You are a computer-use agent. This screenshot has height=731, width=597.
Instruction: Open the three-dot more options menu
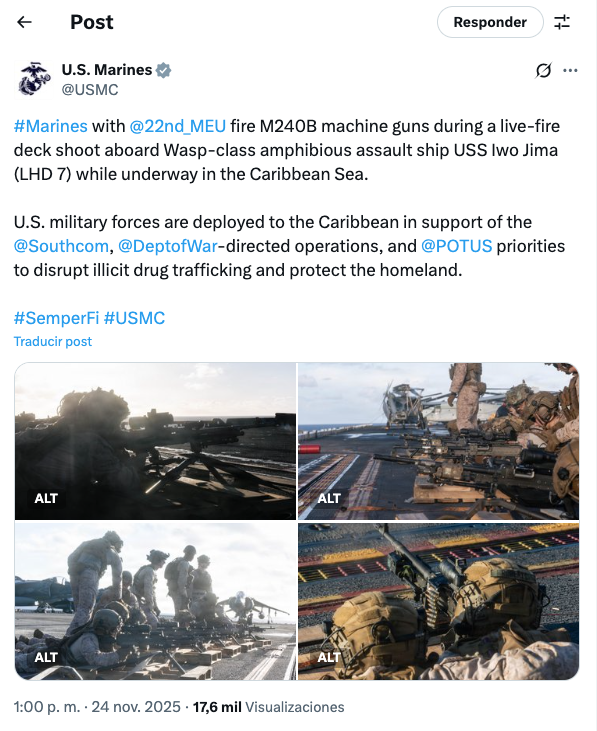(570, 70)
